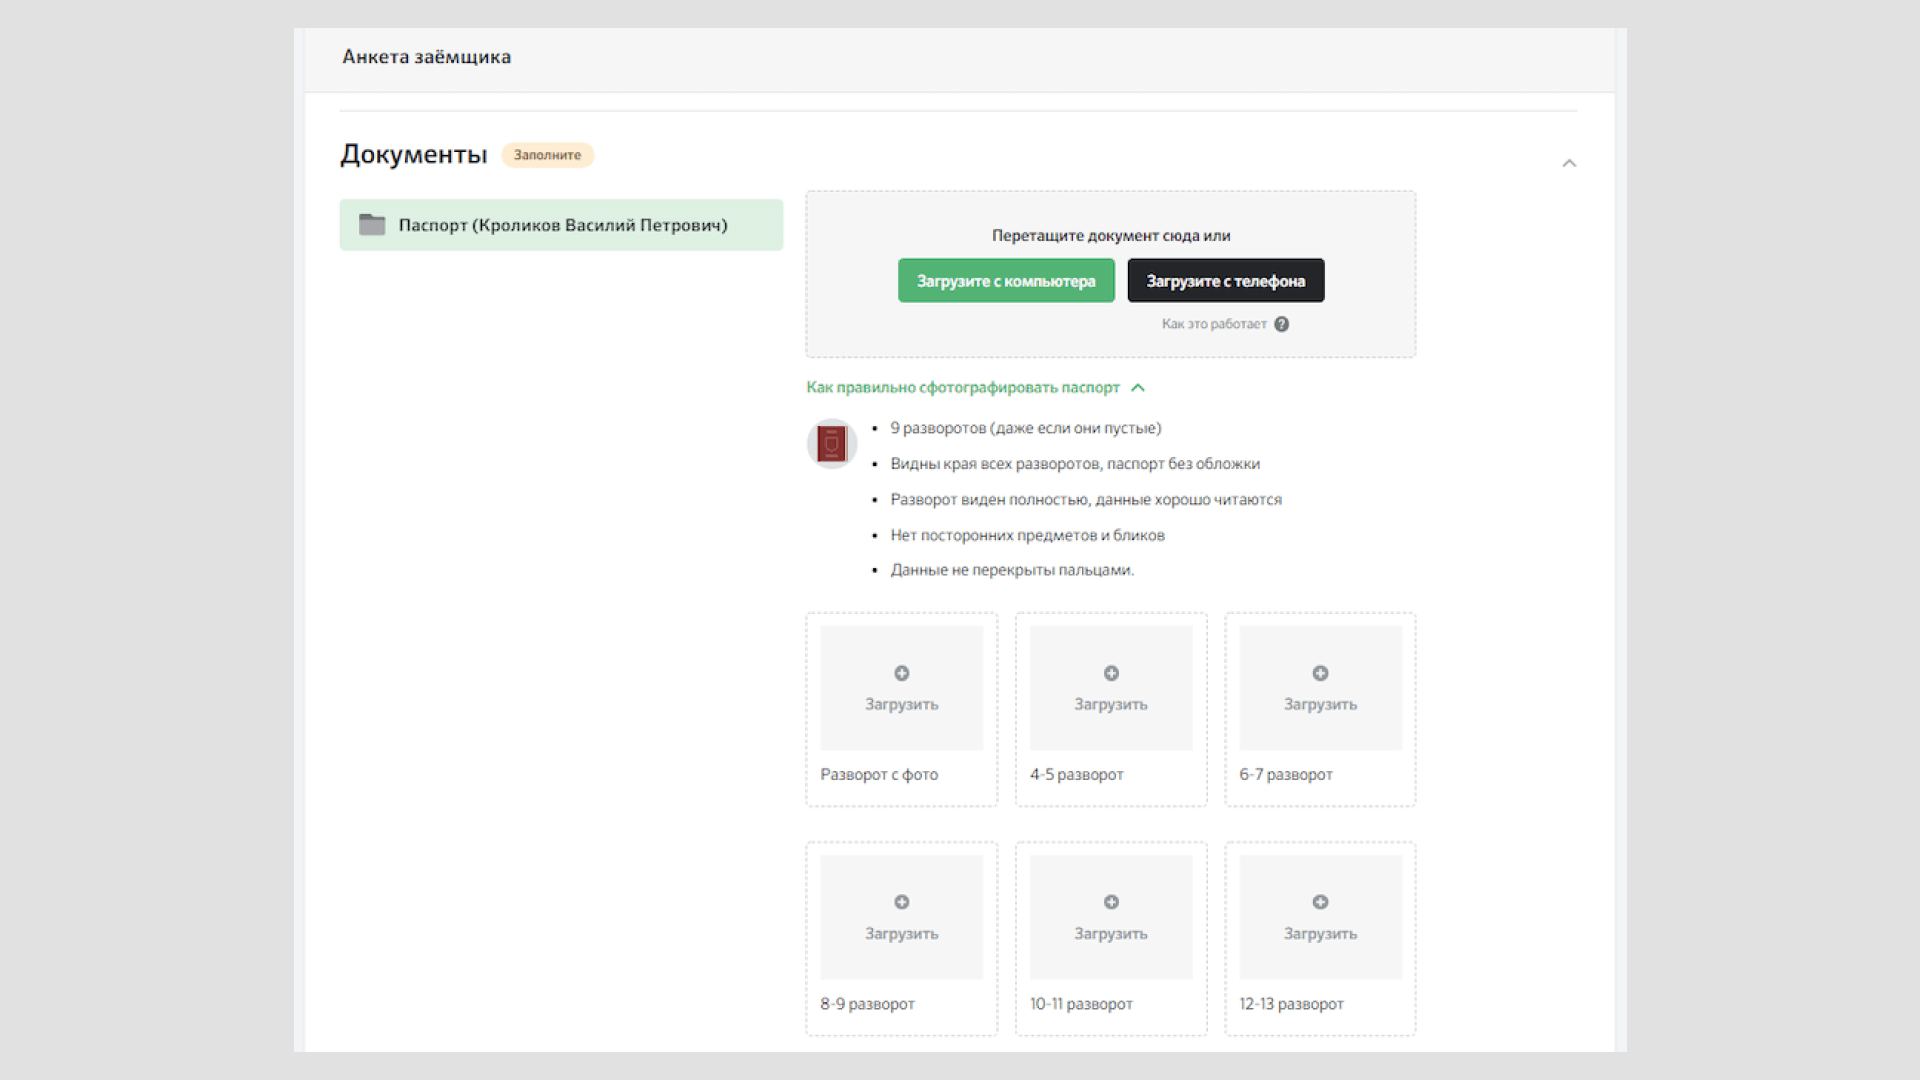The height and width of the screenshot is (1080, 1920).
Task: Click 'Как правильно сфотографировать паспорт' link
Action: click(x=962, y=388)
